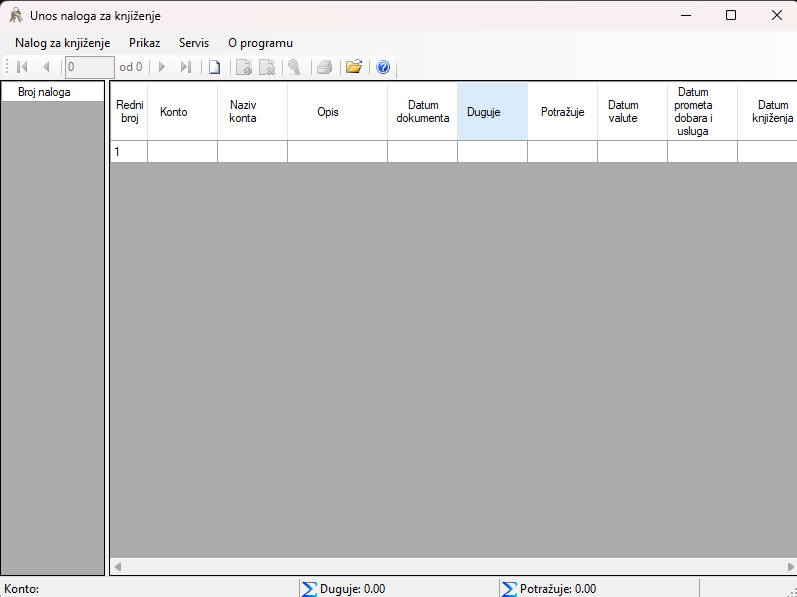This screenshot has width=797, height=597.
Task: Open help with blue question mark icon
Action: point(383,67)
